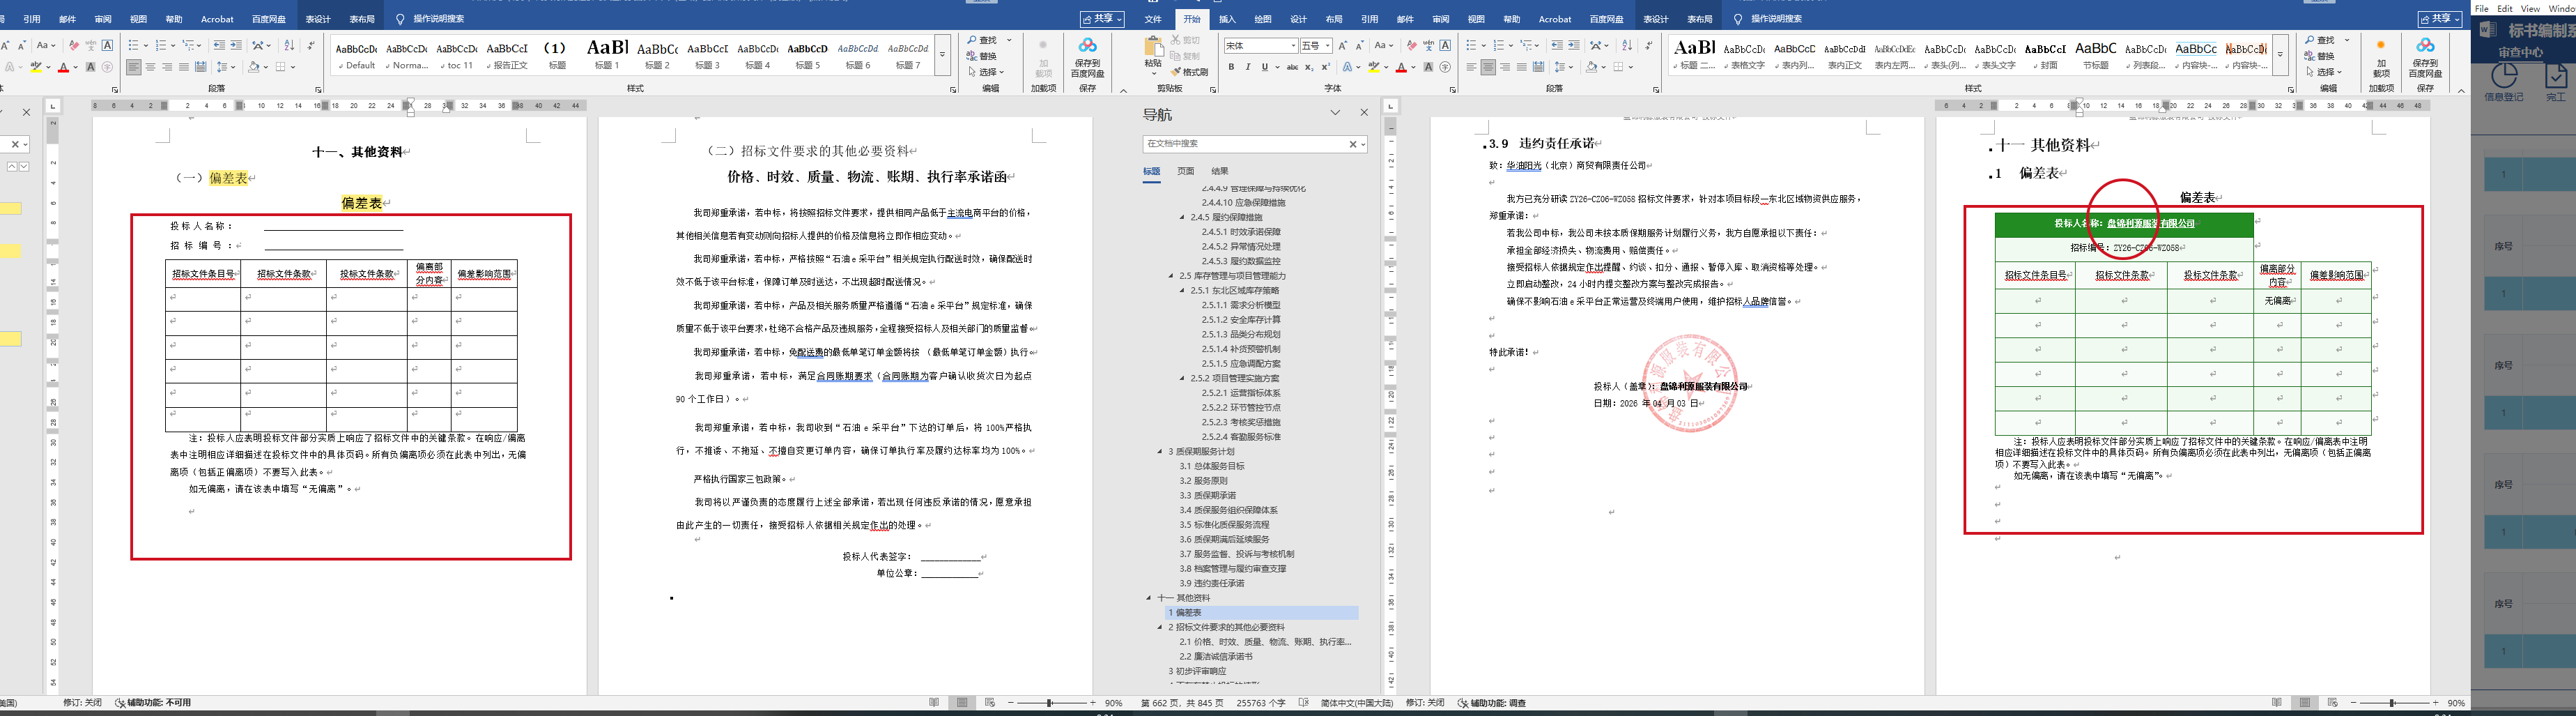
Task: Click the A-Z Sort icon in right Word window
Action: [1627, 46]
